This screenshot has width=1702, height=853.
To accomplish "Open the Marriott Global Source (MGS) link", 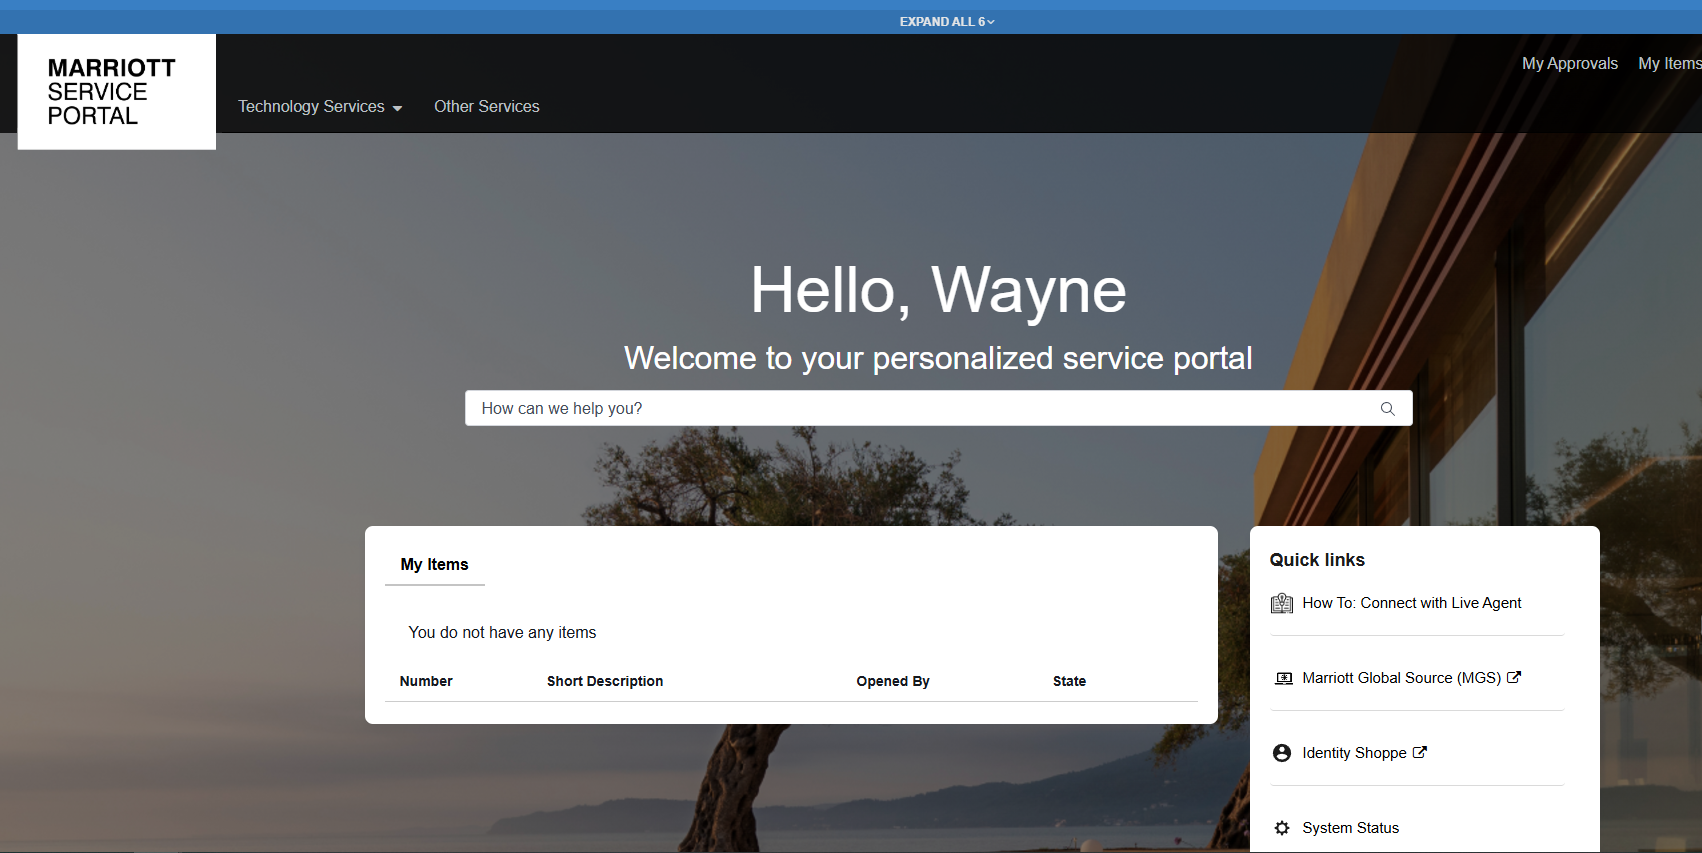I will (1402, 678).
